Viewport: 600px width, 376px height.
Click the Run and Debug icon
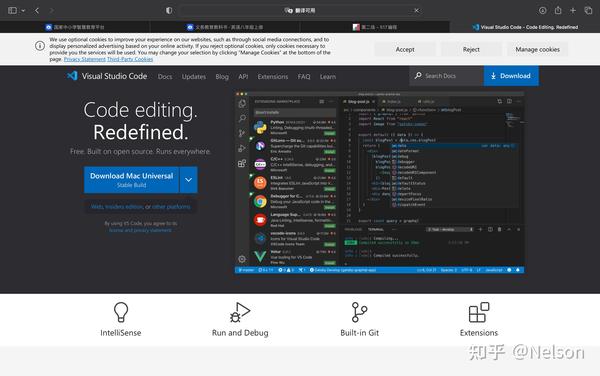[240, 312]
